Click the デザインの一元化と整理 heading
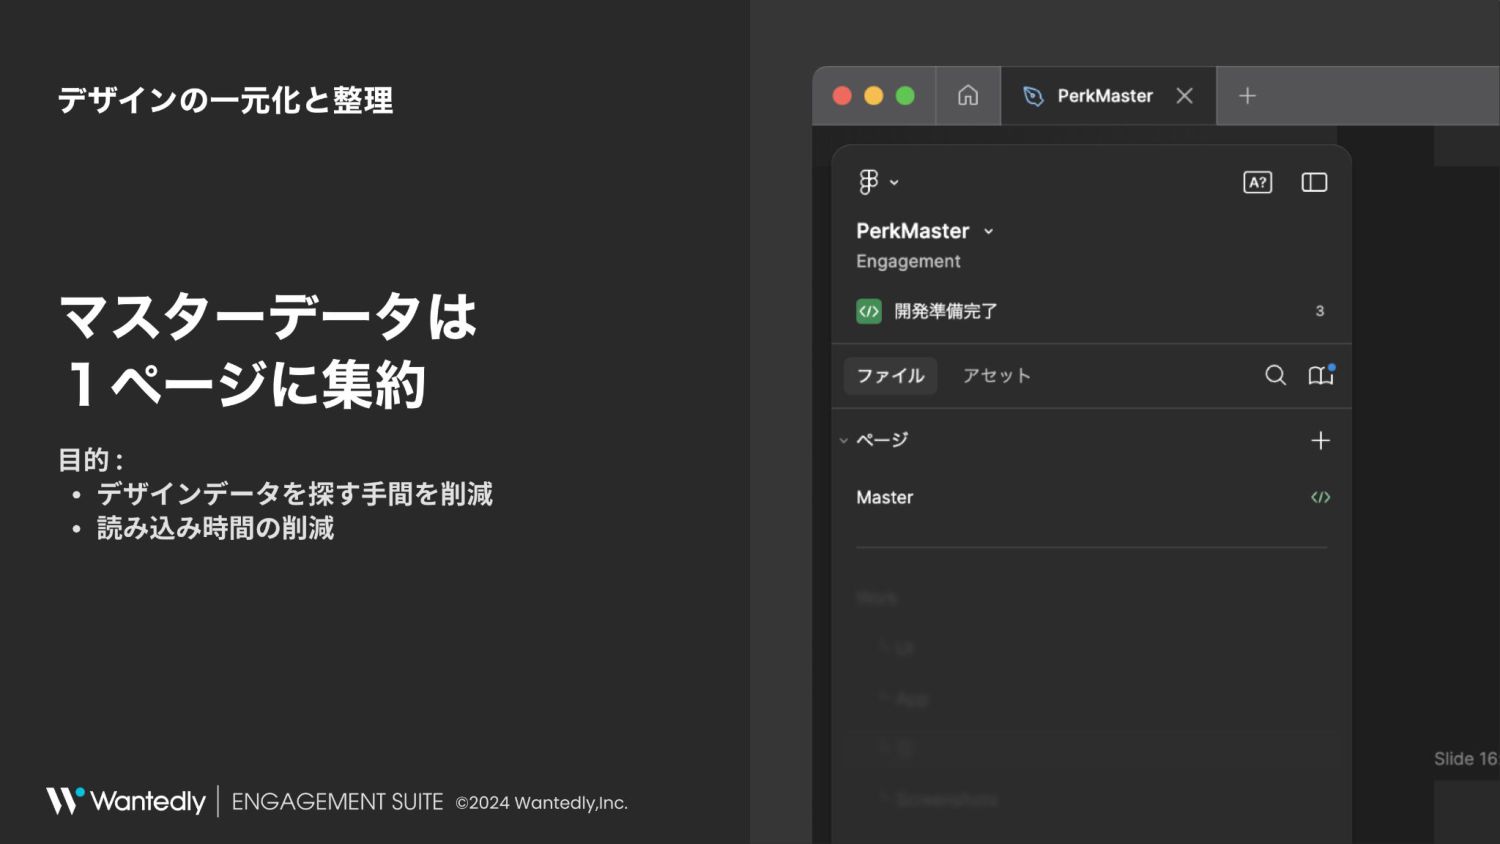 point(225,100)
